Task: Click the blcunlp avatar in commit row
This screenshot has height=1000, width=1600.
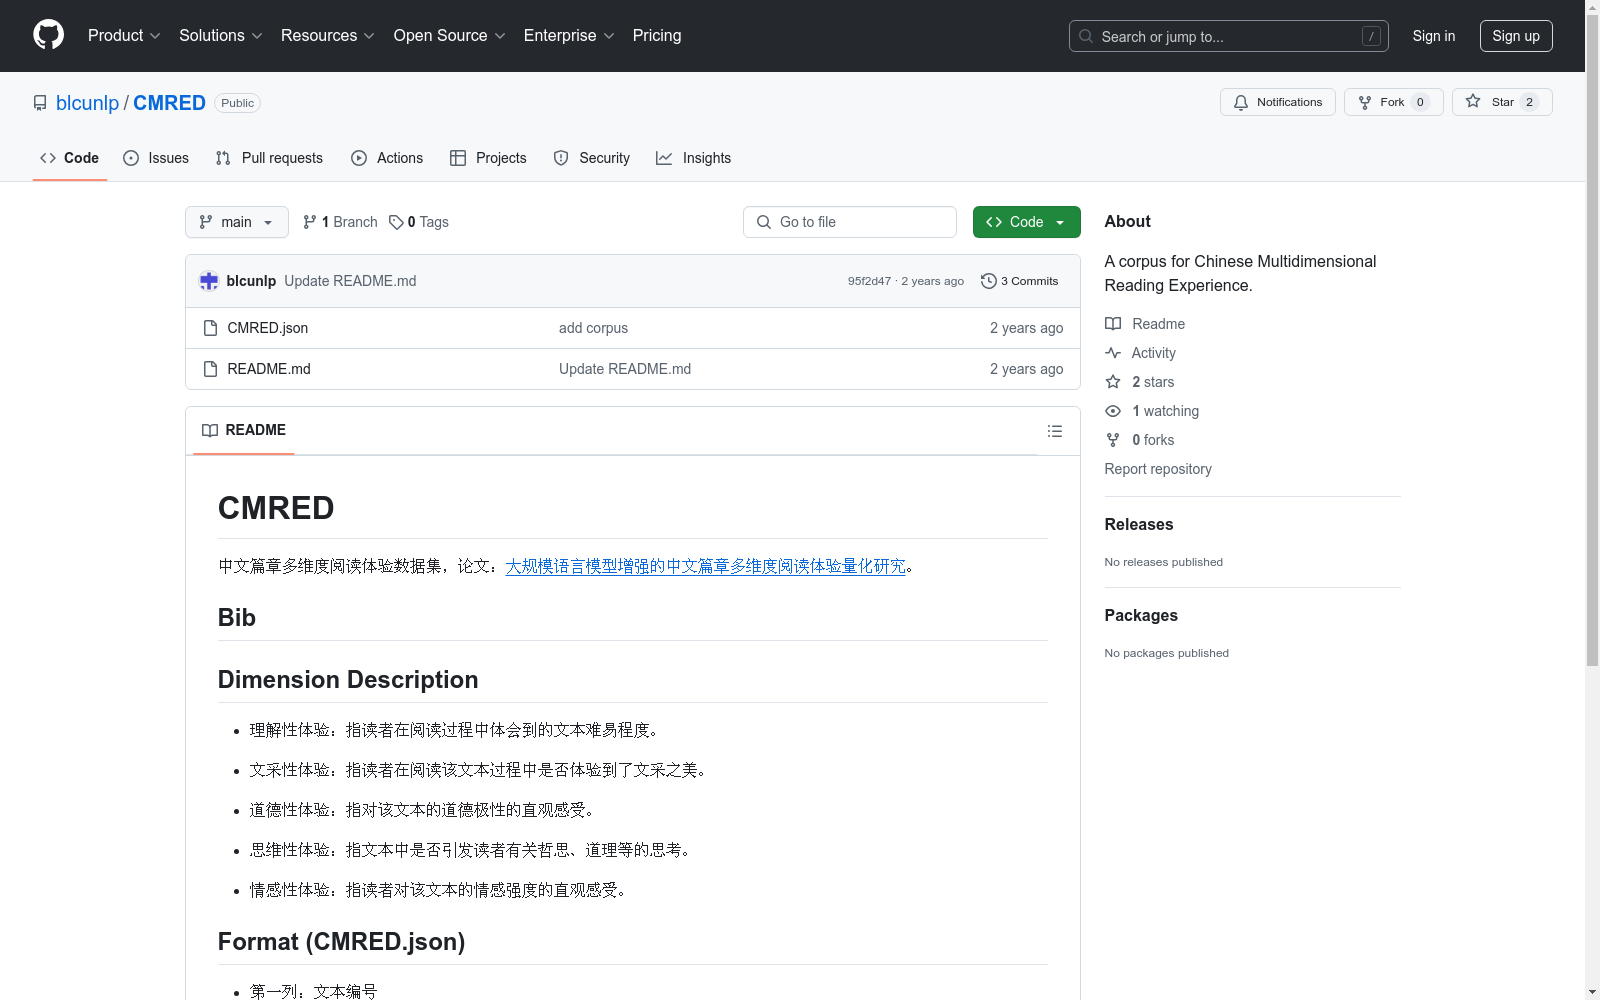Action: [x=209, y=281]
